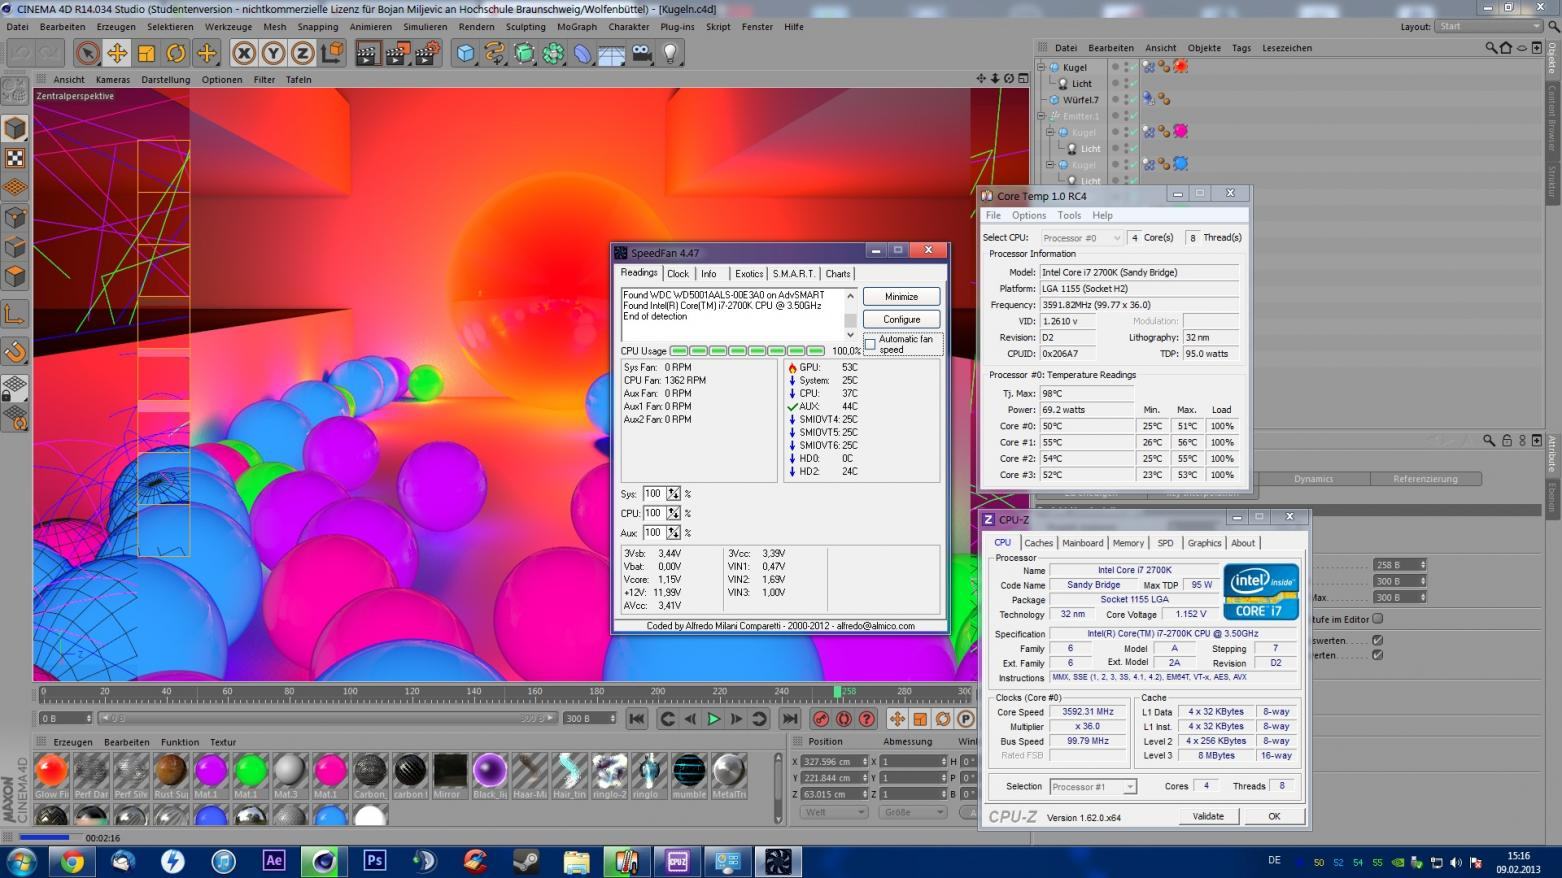Activate the Move tool in top toolbar
Image resolution: width=1562 pixels, height=878 pixels.
click(117, 53)
